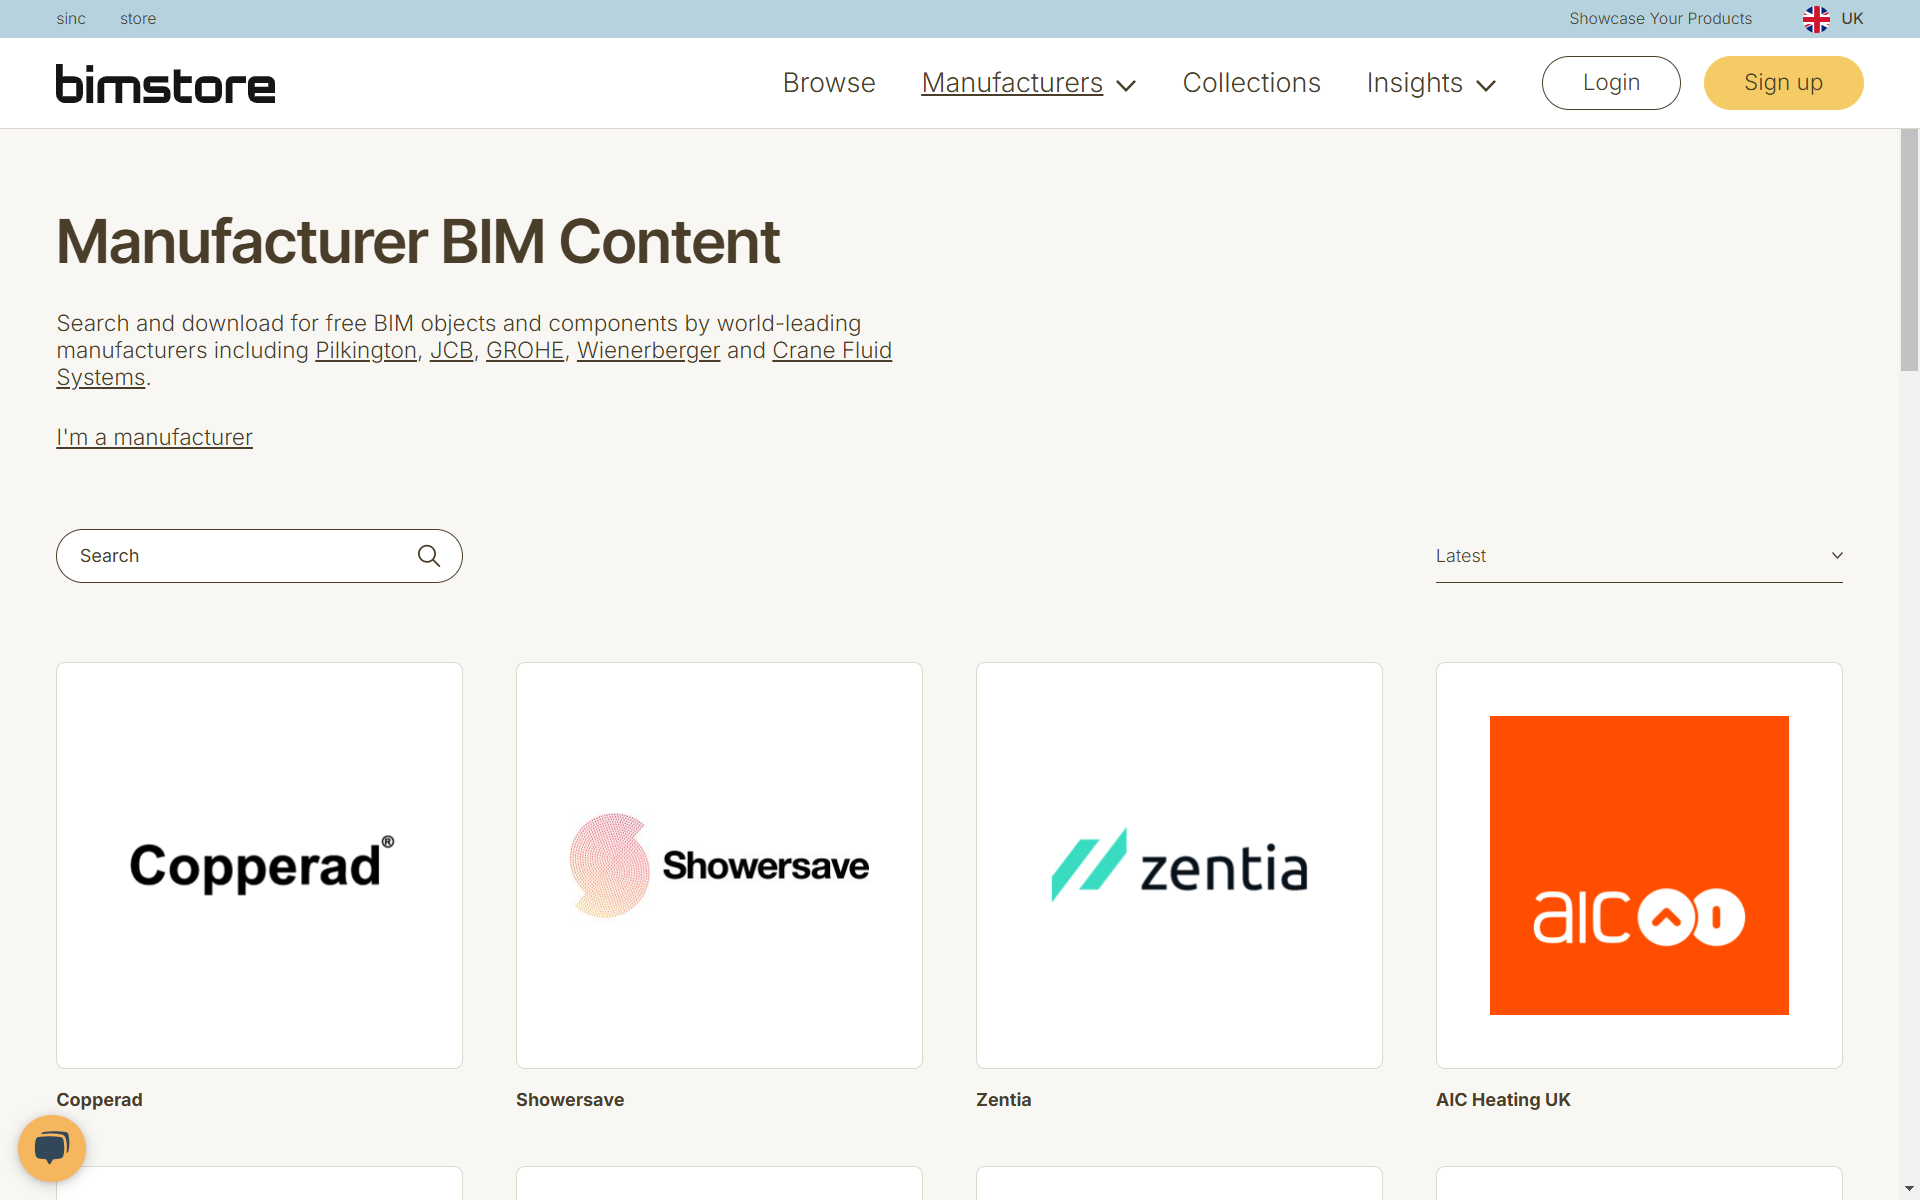The image size is (1920, 1200).
Task: Click the UK flag icon
Action: pyautogui.click(x=1816, y=19)
